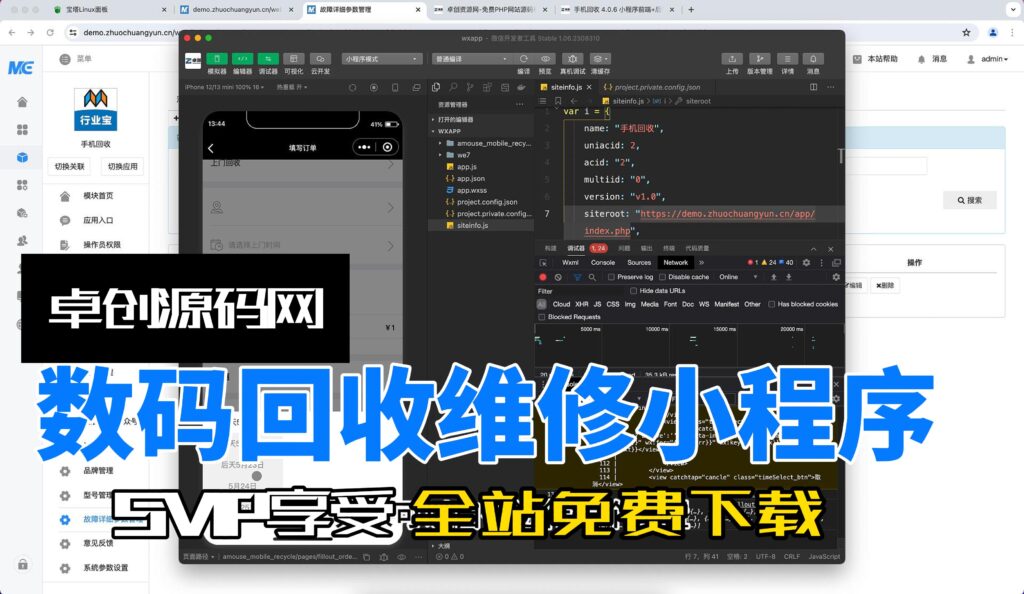1024x594 pixels.
Task: Reload the browser page
Action: point(50,32)
